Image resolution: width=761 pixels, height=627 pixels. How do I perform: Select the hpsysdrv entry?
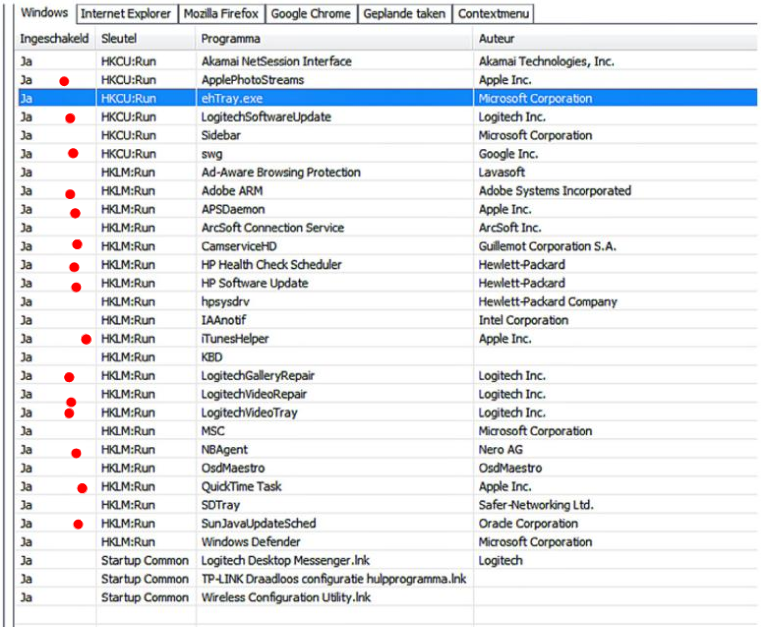pos(388,301)
